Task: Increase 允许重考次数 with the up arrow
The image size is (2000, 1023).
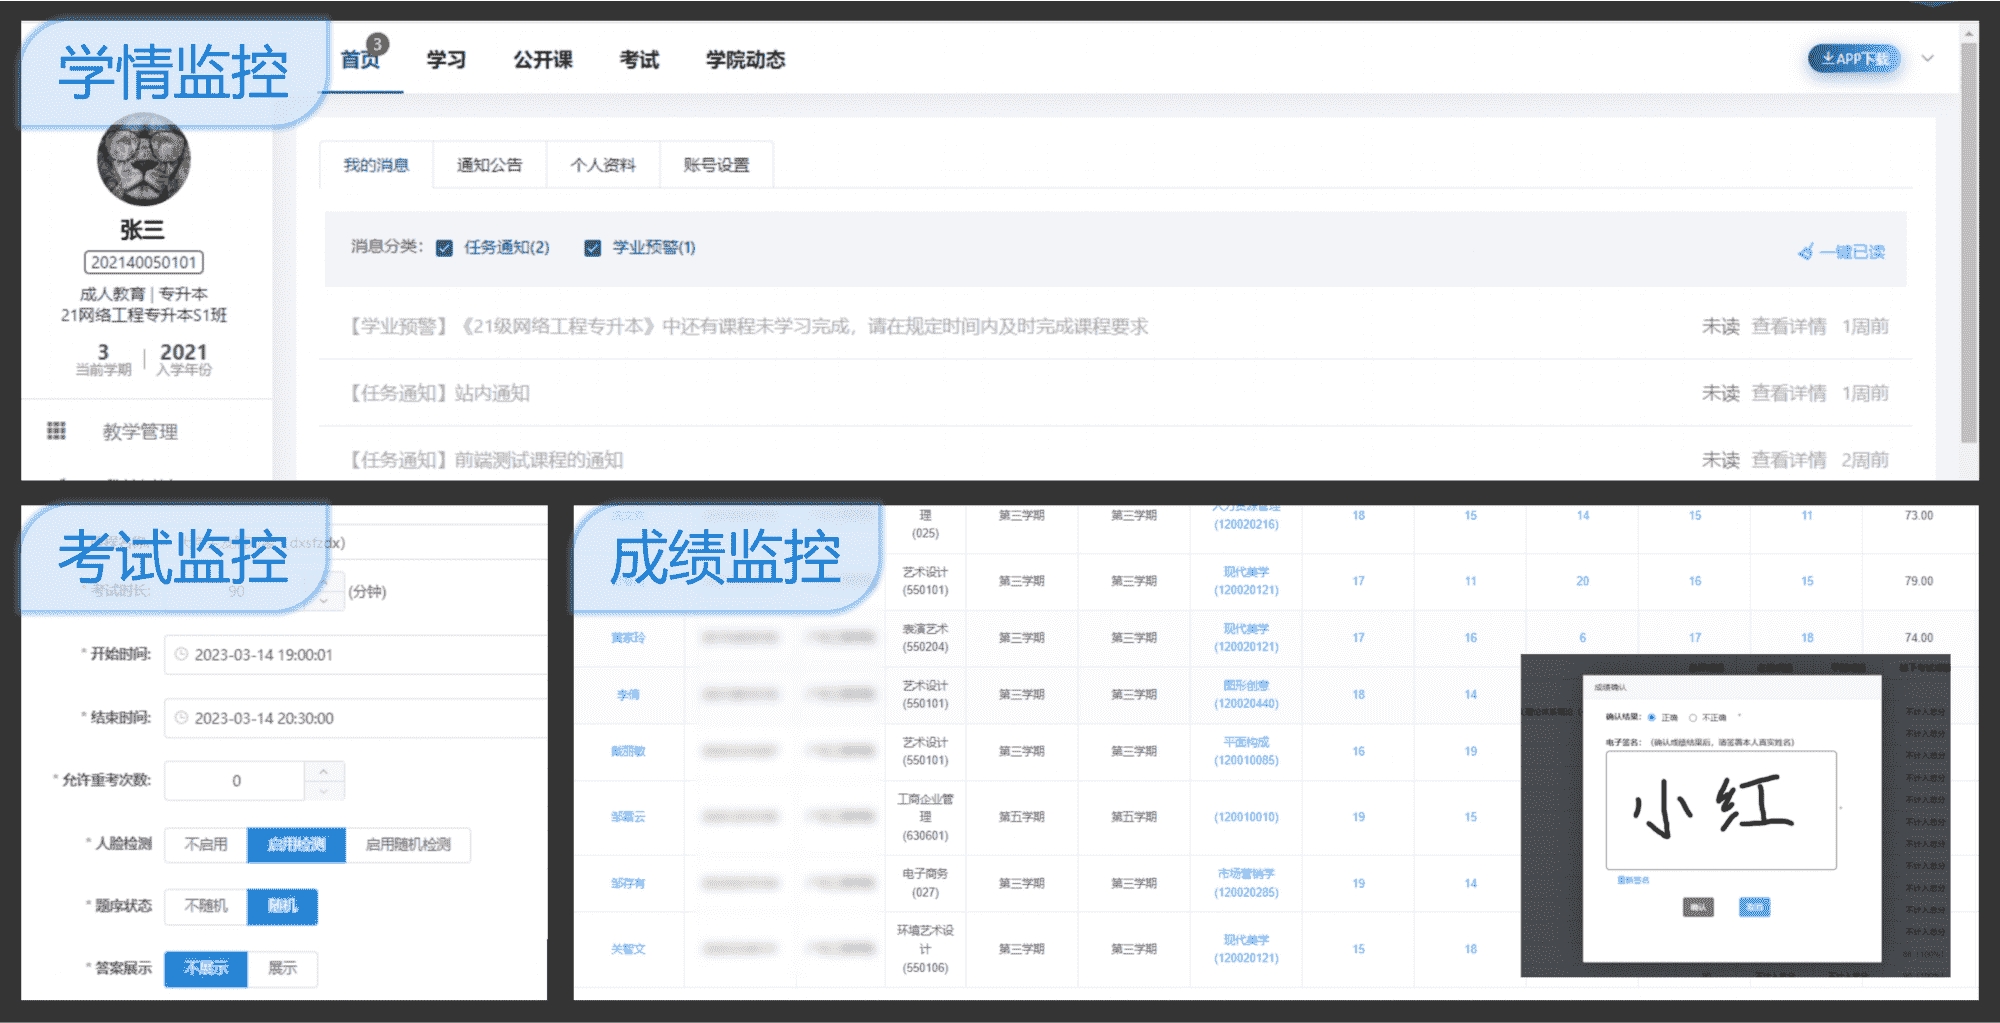Action: pyautogui.click(x=324, y=771)
